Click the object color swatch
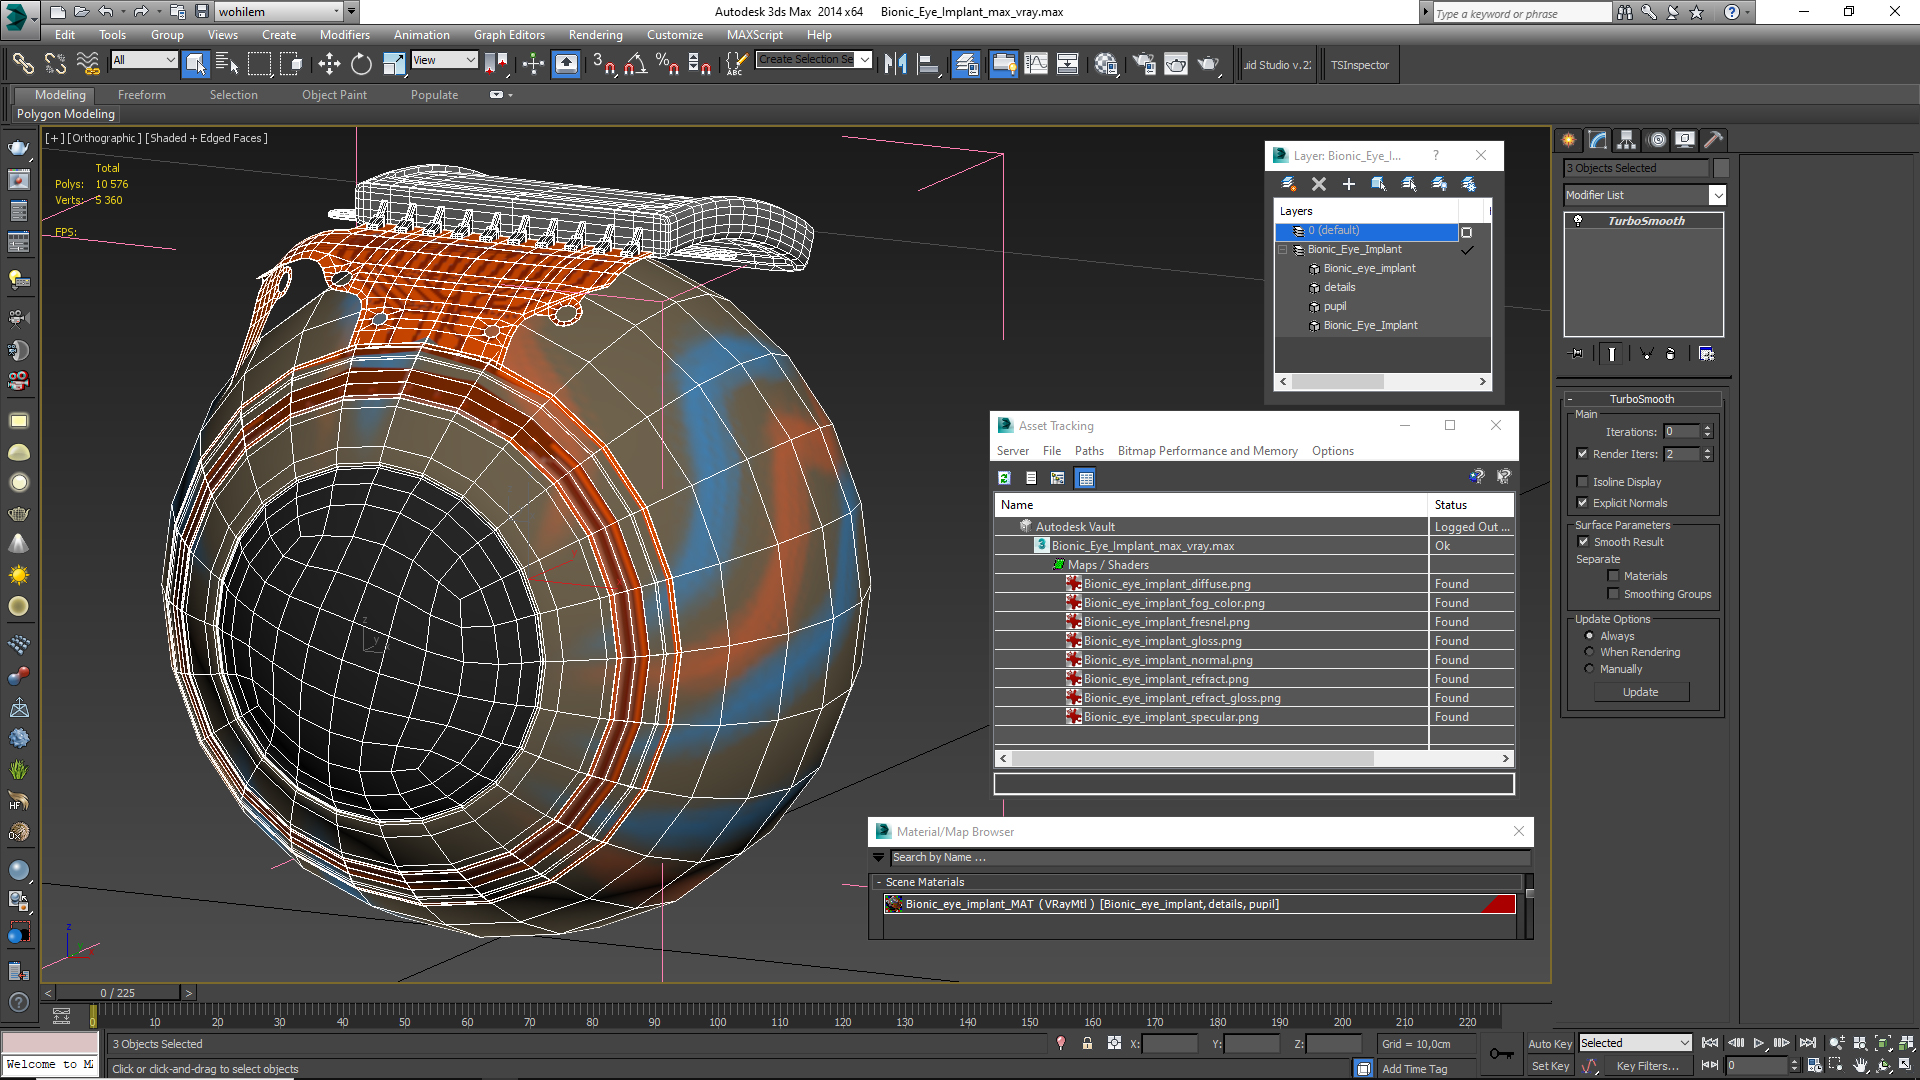Image resolution: width=1920 pixels, height=1080 pixels. (x=1721, y=168)
